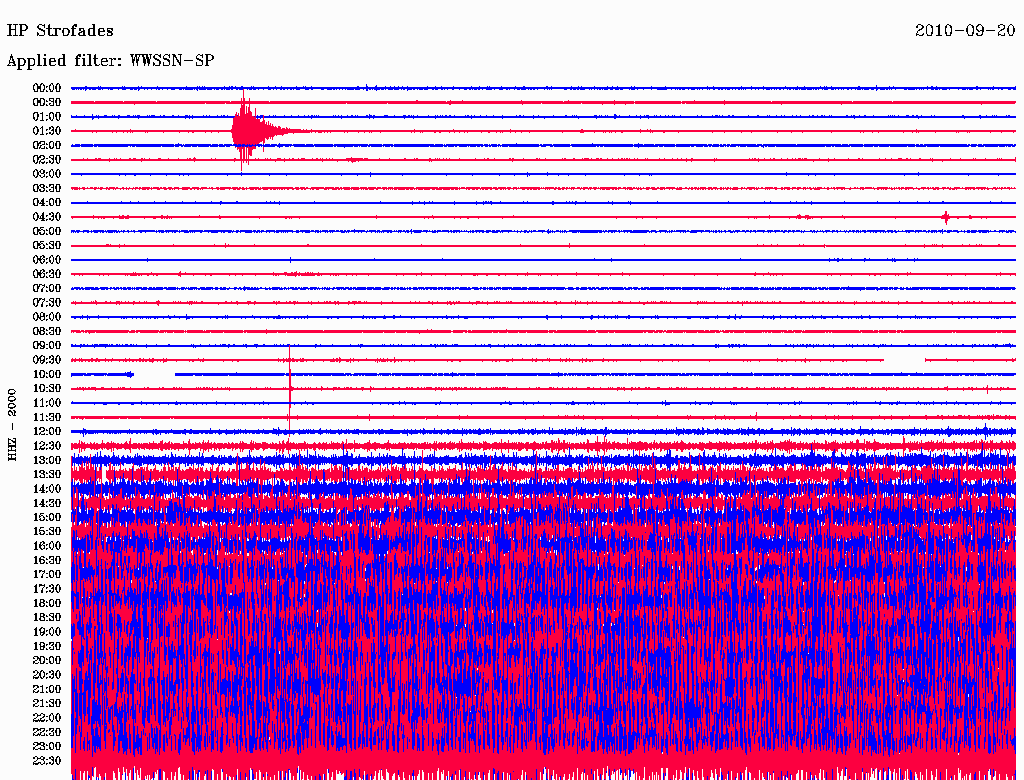
Task: Click the 01:00 time label
Action: point(47,117)
